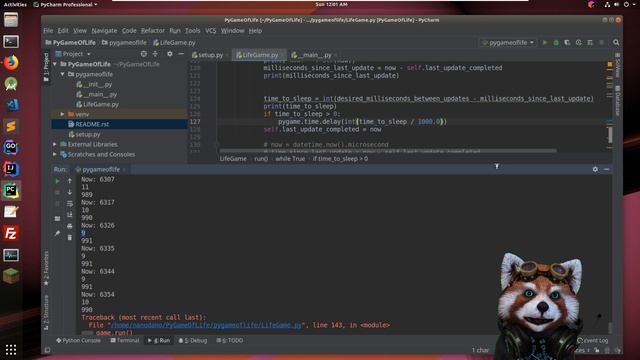Open the Refactor menu

[153, 31]
